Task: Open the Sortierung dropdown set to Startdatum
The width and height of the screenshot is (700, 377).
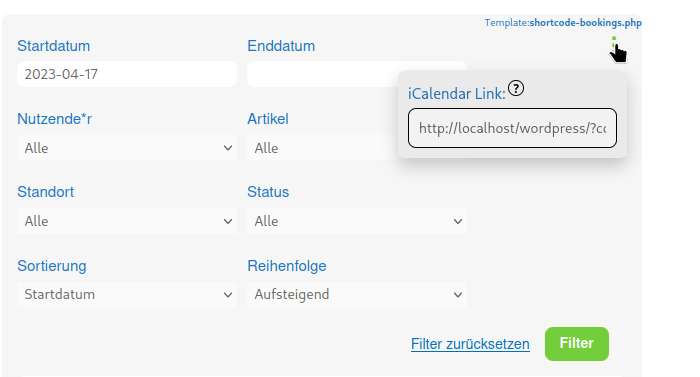Action: tap(127, 294)
